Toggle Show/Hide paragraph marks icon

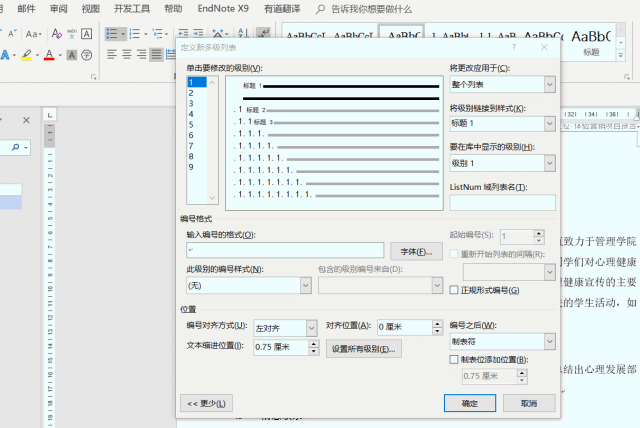(x=263, y=33)
